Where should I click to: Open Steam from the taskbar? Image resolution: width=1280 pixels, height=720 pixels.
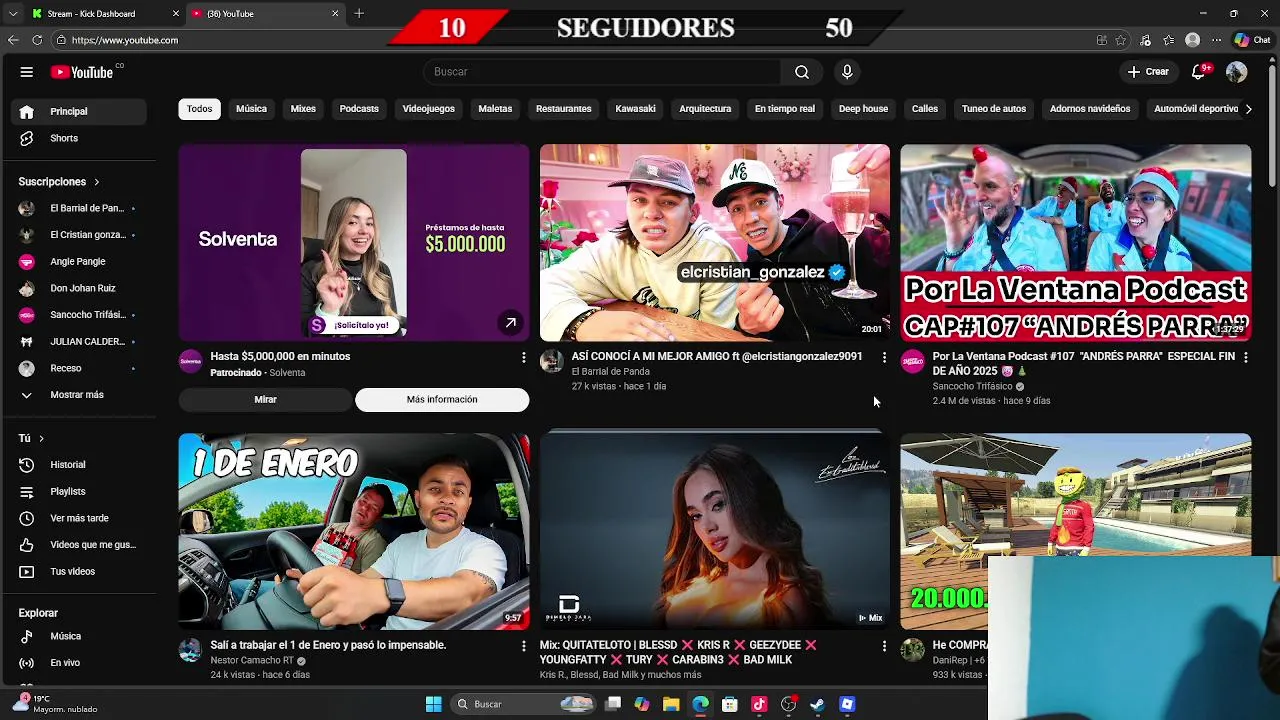pyautogui.click(x=817, y=704)
